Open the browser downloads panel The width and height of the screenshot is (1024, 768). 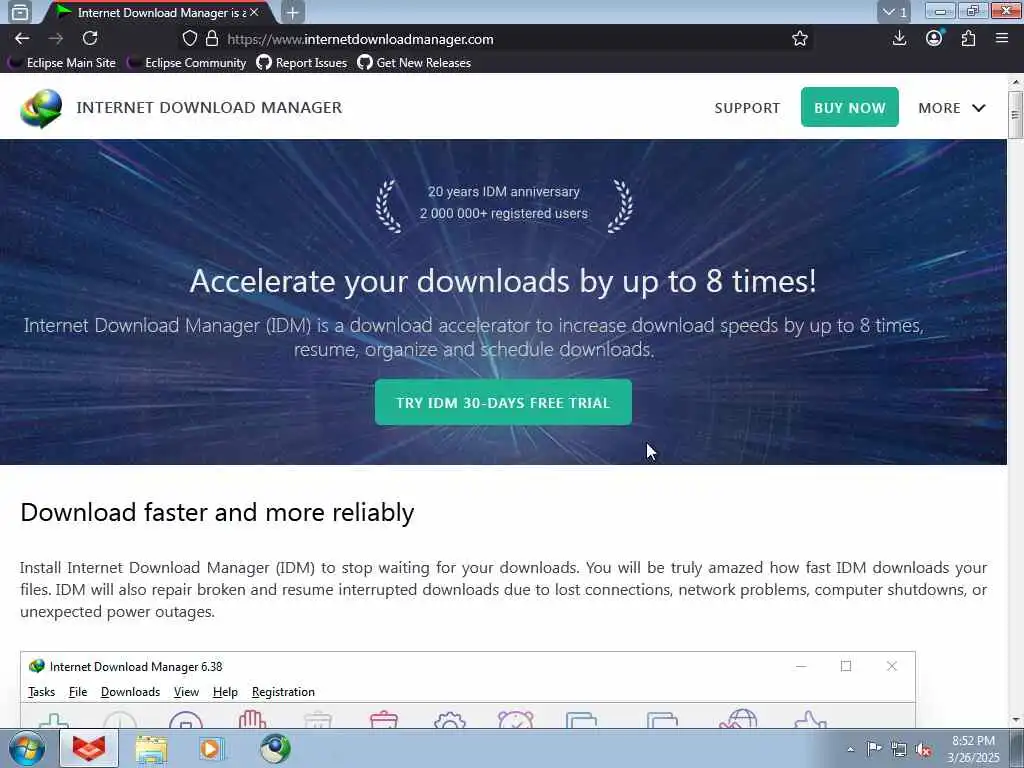pos(899,39)
